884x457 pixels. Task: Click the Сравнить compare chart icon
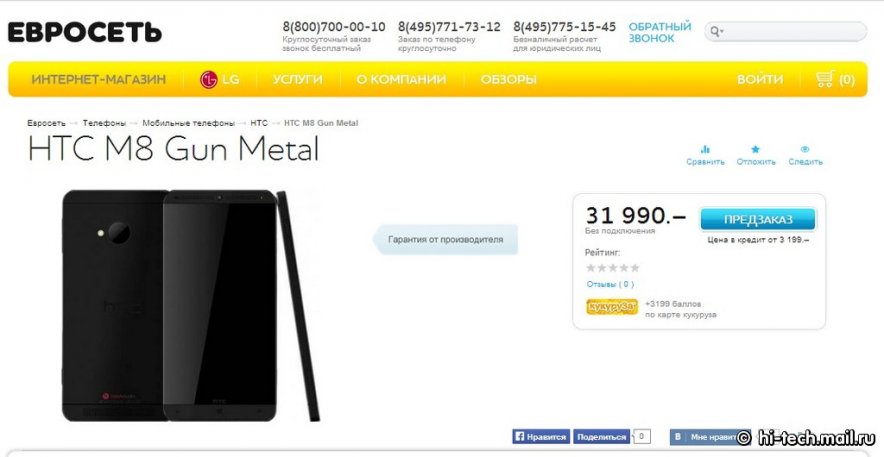click(705, 149)
